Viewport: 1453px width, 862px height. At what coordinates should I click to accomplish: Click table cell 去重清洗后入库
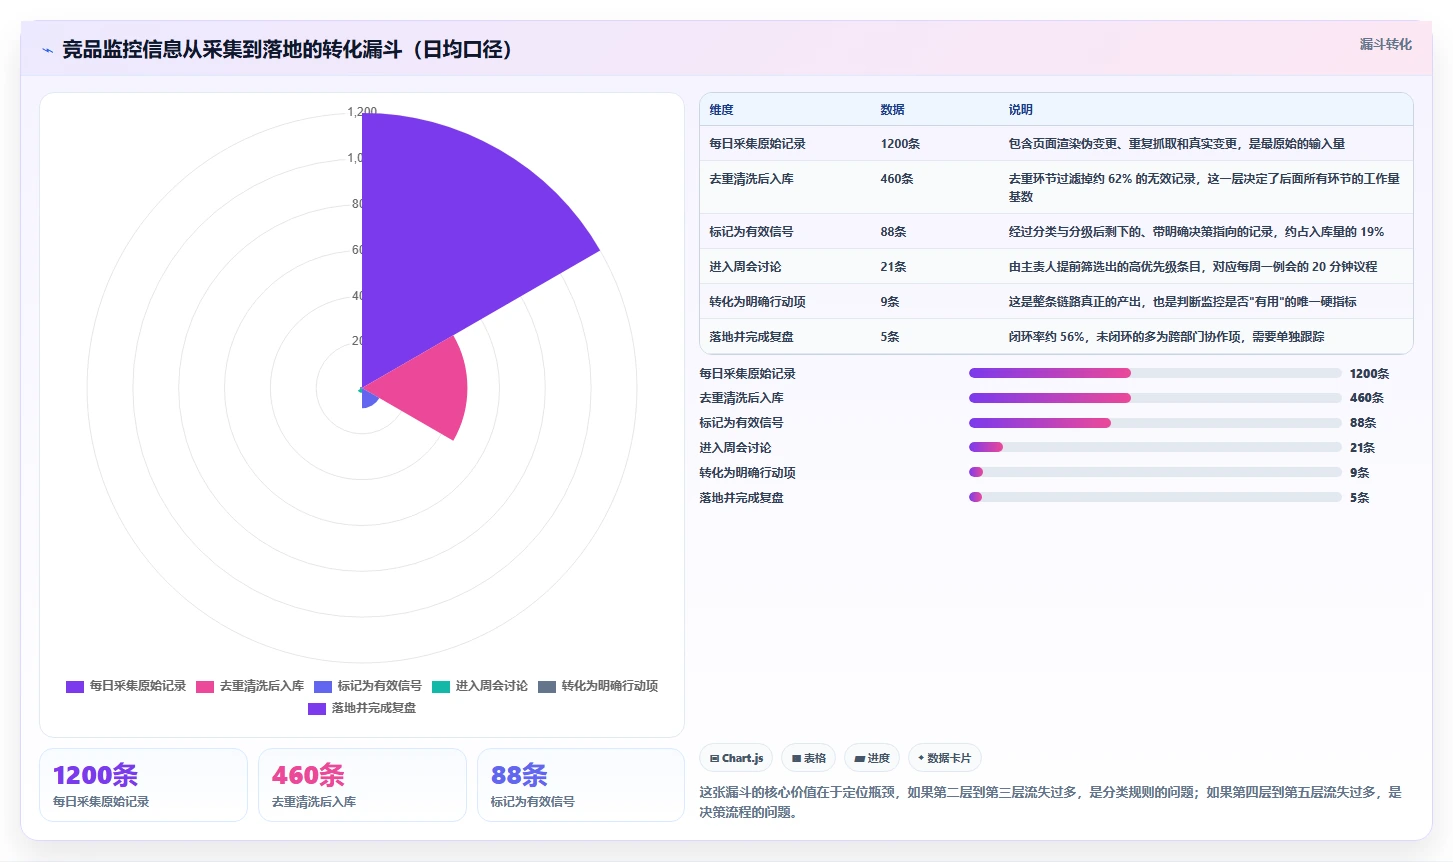tap(751, 179)
